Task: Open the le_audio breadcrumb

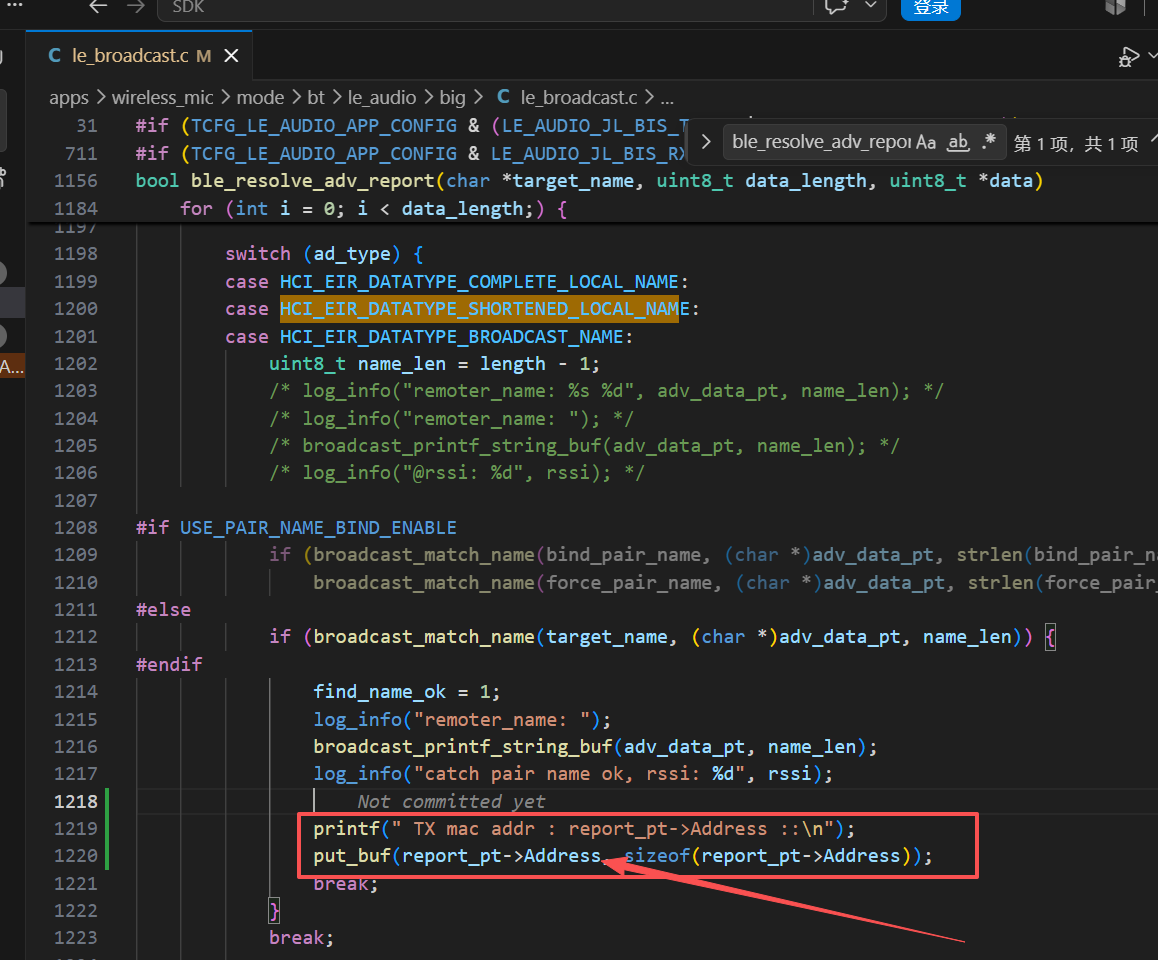Action: click(x=382, y=97)
